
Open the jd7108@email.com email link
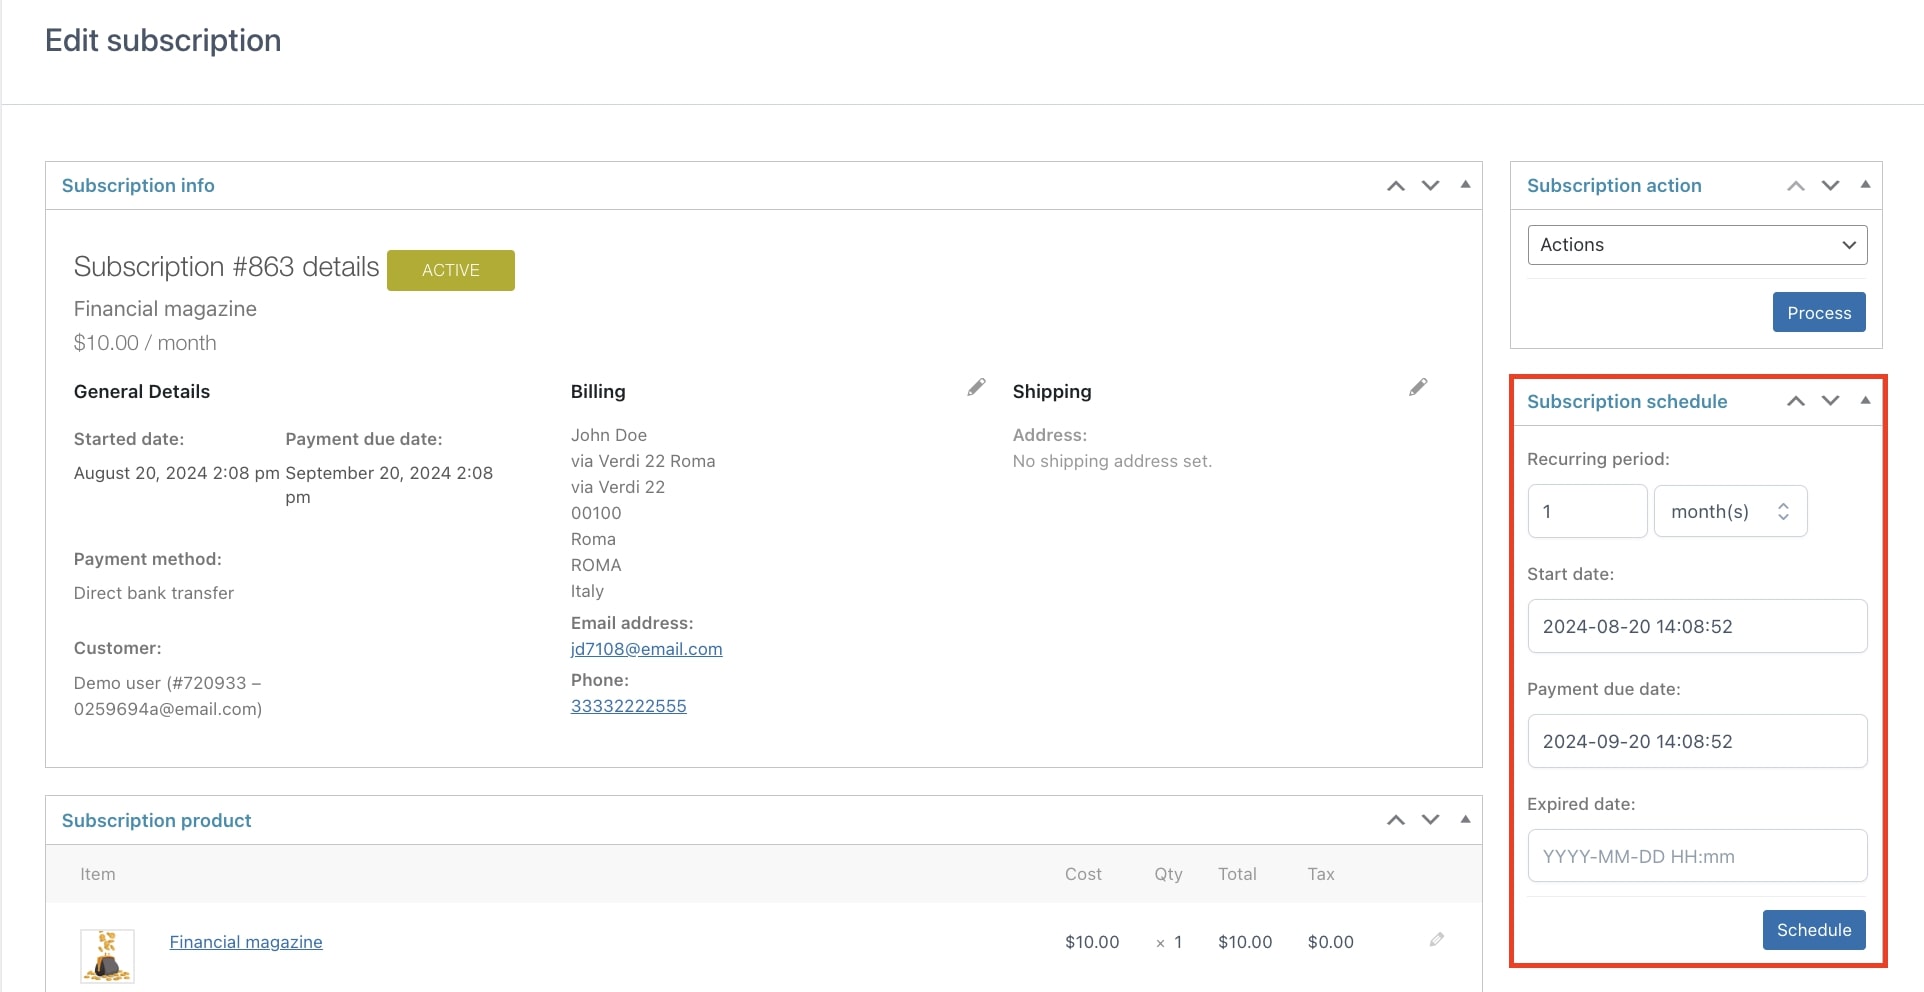646,649
